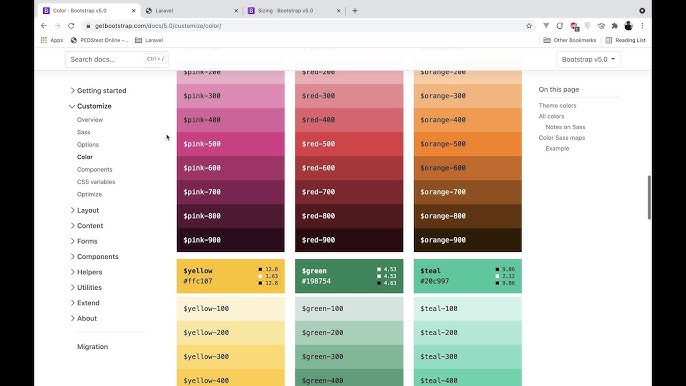Jump to Theme colors section
Screen dimensions: 686x386
[x=557, y=105]
